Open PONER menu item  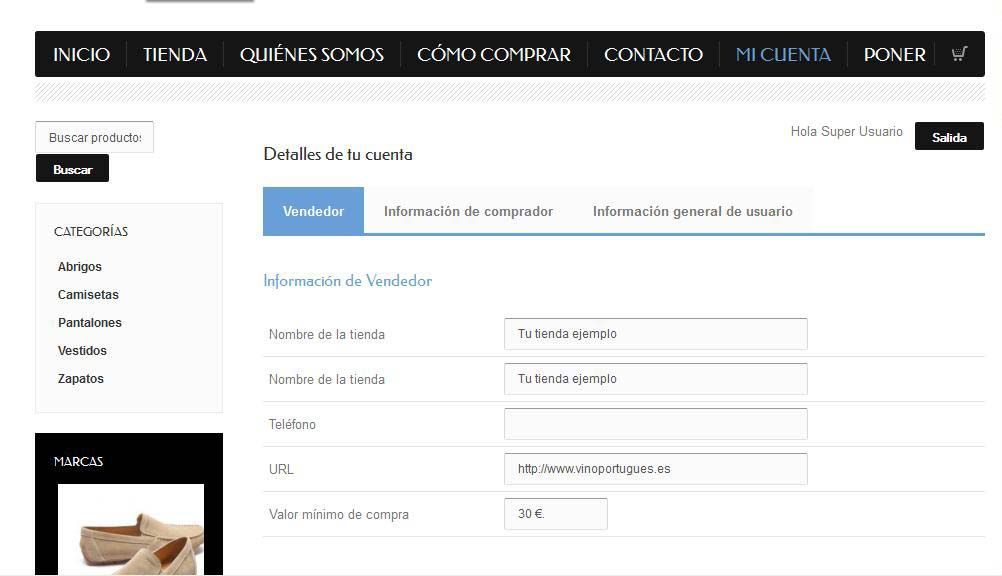click(894, 54)
